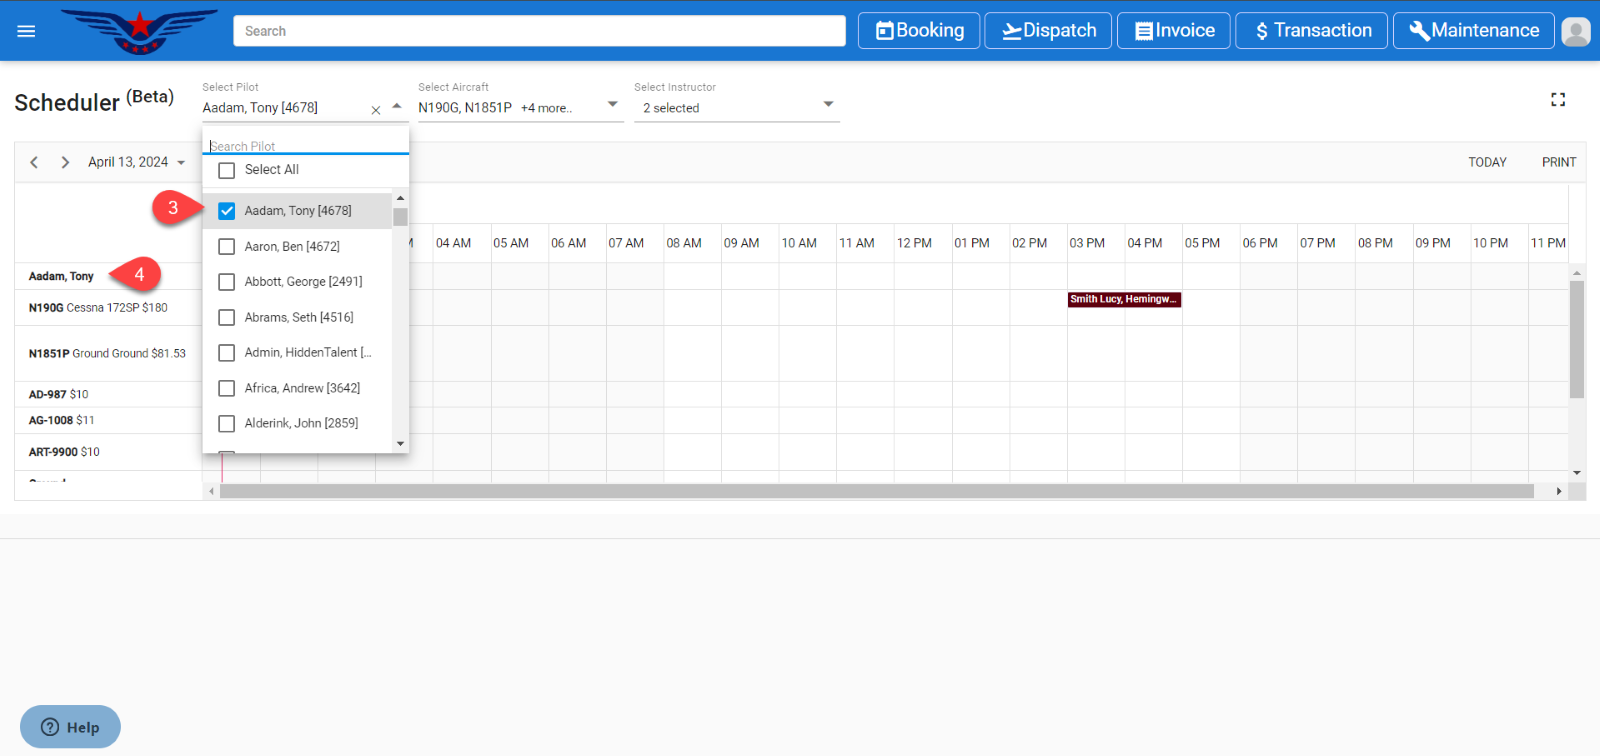The width and height of the screenshot is (1600, 756).
Task: Check the Select All checkbox
Action: 227,170
